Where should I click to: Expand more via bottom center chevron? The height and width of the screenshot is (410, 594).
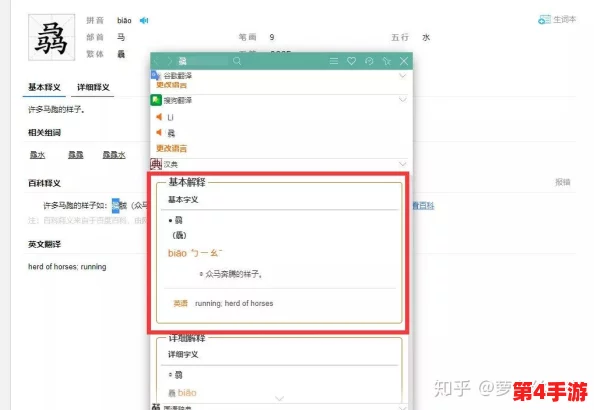click(280, 398)
